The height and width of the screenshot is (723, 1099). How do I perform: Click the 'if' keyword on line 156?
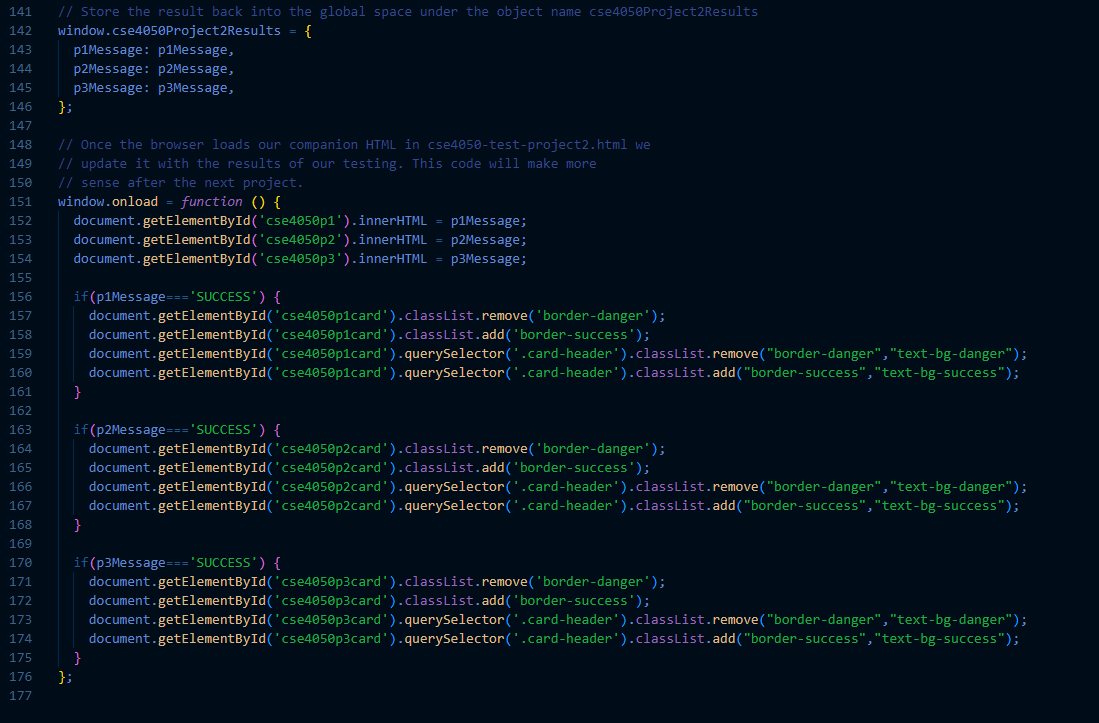[81, 296]
